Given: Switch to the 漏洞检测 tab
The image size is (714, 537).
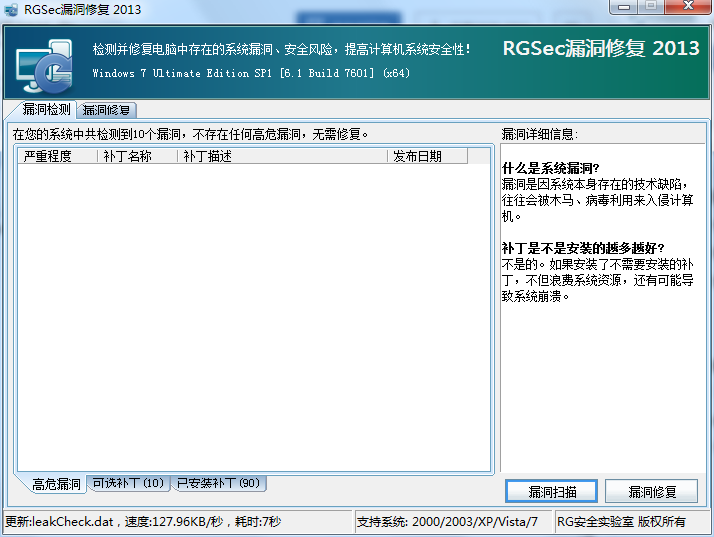Looking at the screenshot, I should click(46, 110).
